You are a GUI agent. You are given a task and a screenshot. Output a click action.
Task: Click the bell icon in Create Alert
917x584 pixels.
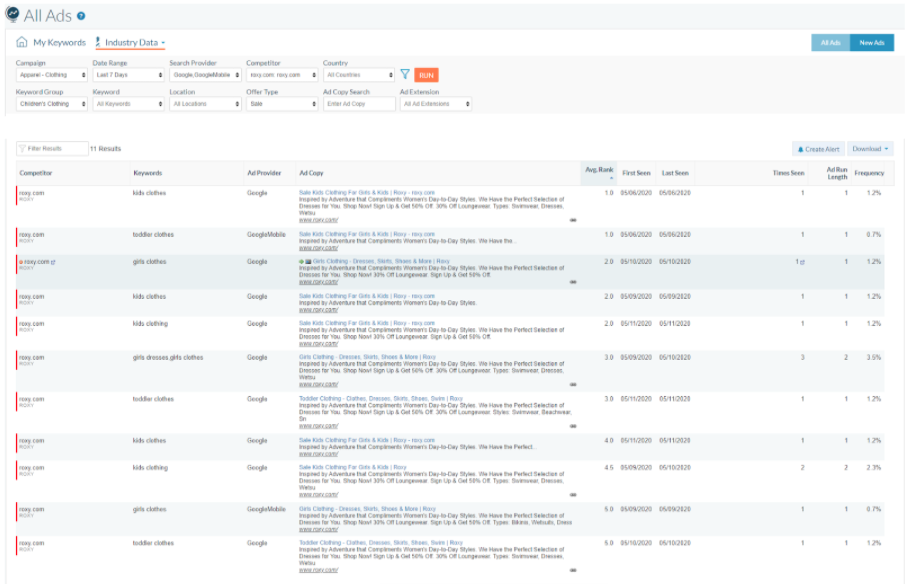[801, 150]
